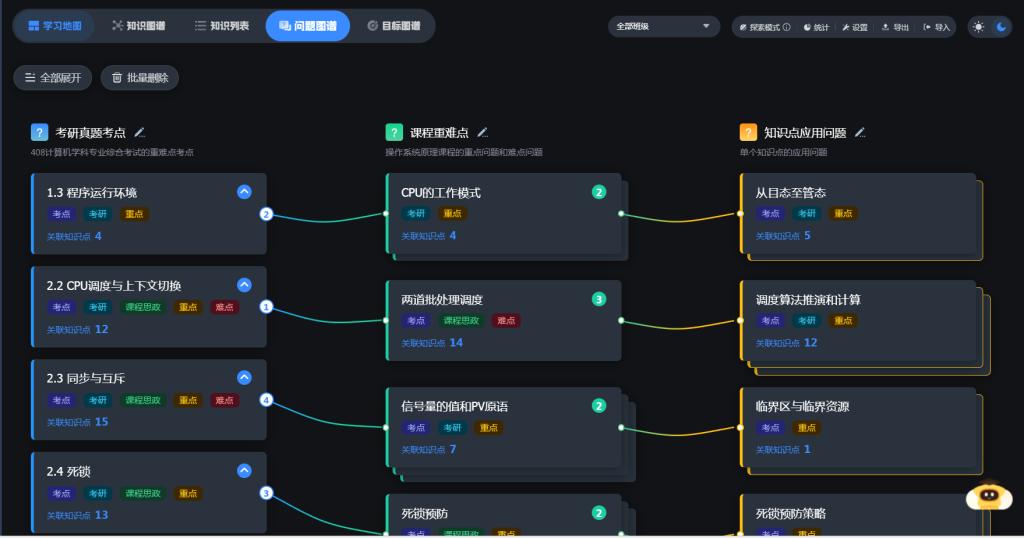Image resolution: width=1024 pixels, height=538 pixels.
Task: Open 统计 statistics from the top toolbar
Action: coord(816,27)
